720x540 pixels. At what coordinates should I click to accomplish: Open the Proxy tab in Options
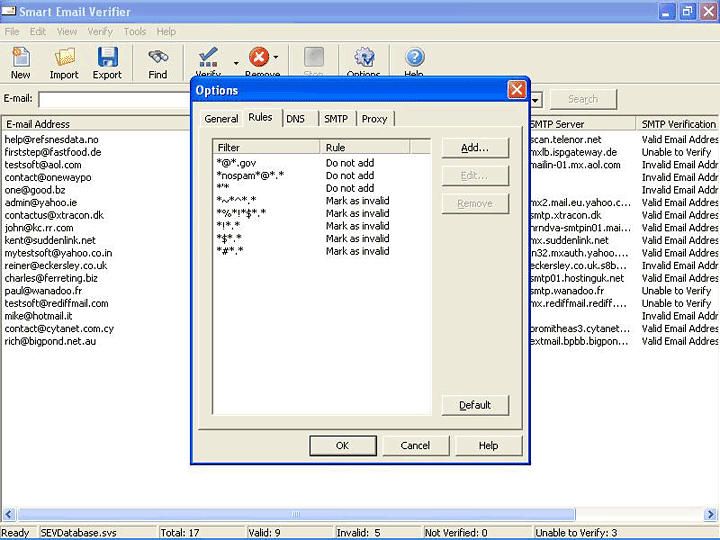coord(374,119)
